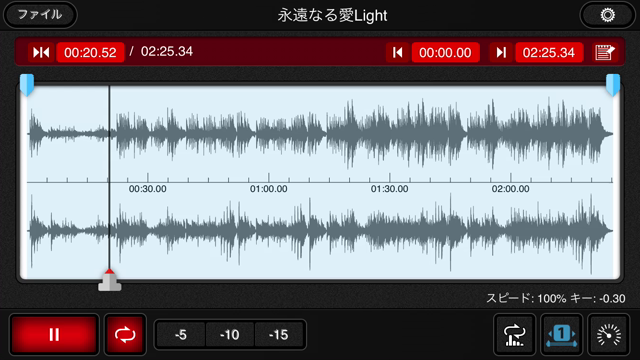Viewport: 640px width, 360px height.
Task: Rewind 10 seconds with -10 button
Action: click(230, 335)
